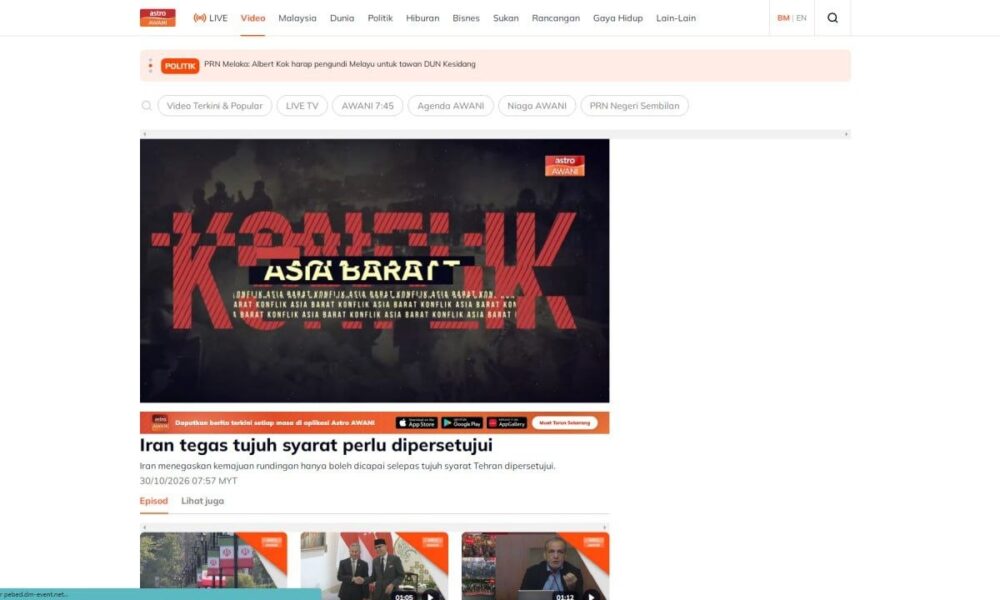Image resolution: width=1000 pixels, height=600 pixels.
Task: Click right arrow of chips scrollbar
Action: (846, 134)
